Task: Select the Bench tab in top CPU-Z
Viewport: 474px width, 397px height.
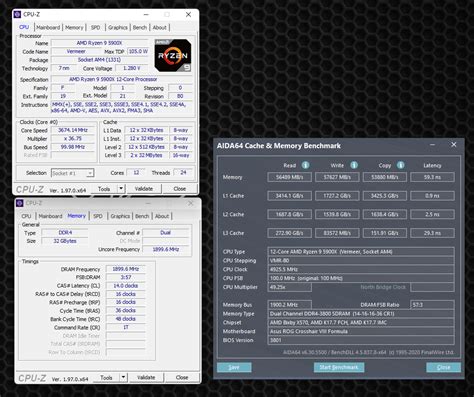Action: 140,28
